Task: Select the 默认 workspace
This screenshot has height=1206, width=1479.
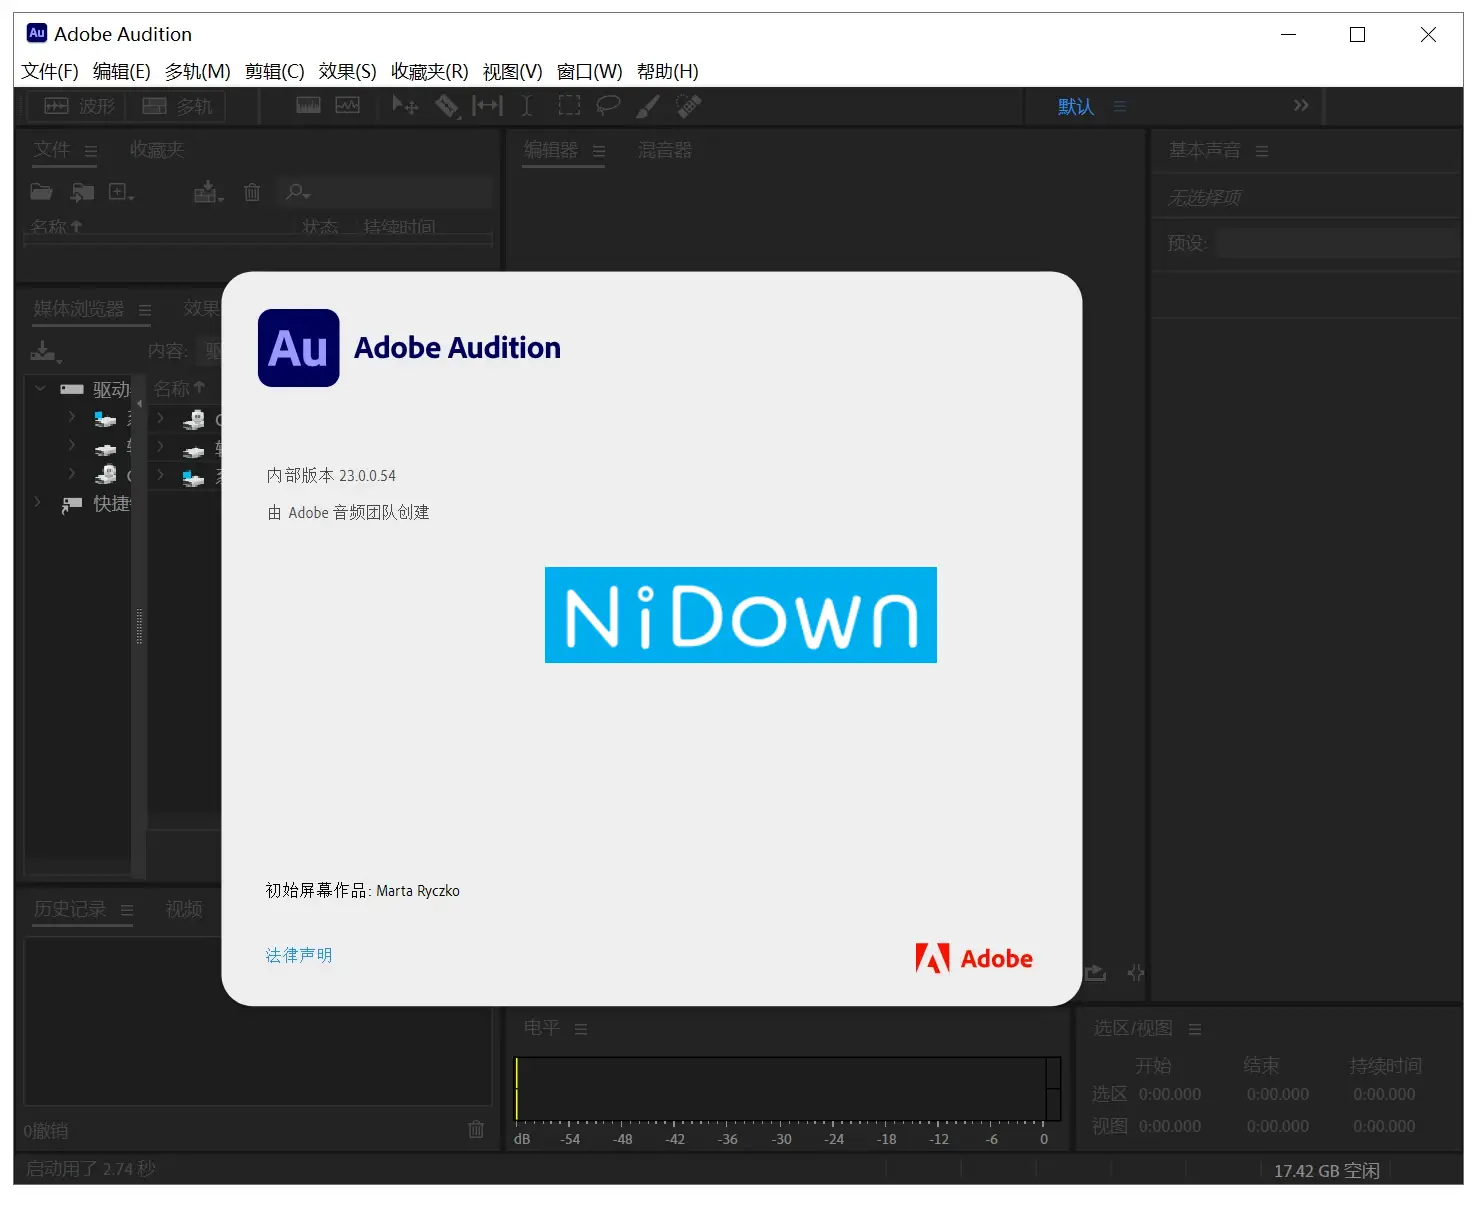Action: pyautogui.click(x=1076, y=106)
